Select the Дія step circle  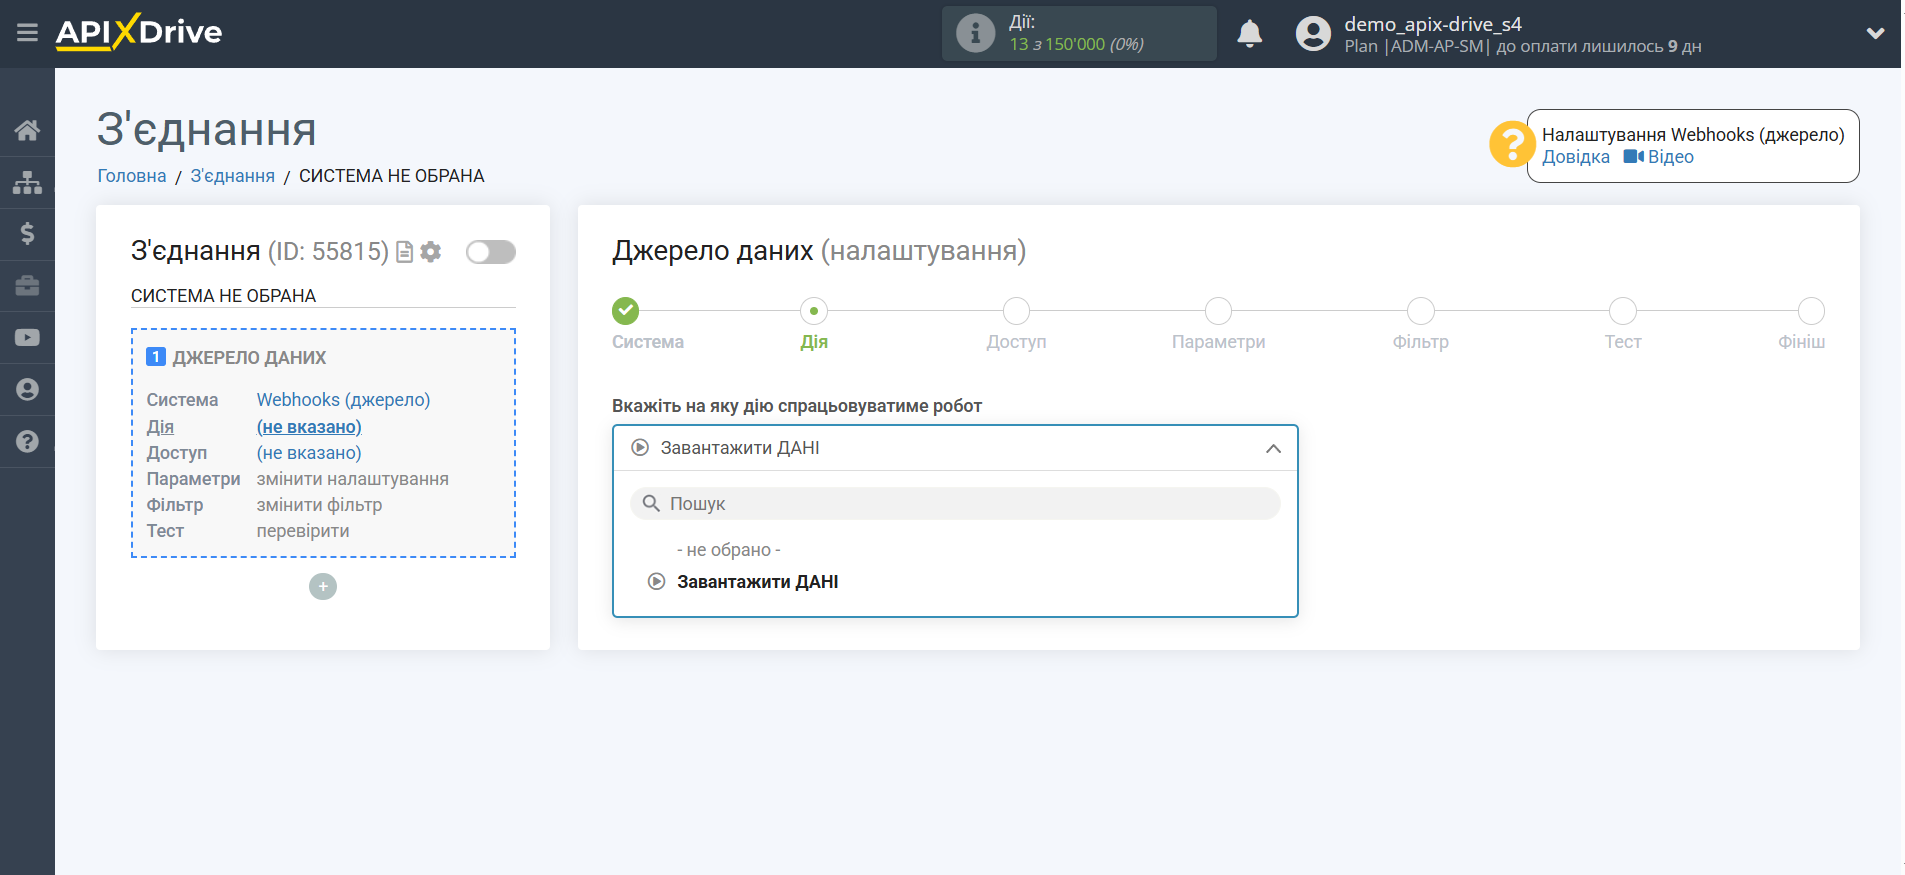814,311
